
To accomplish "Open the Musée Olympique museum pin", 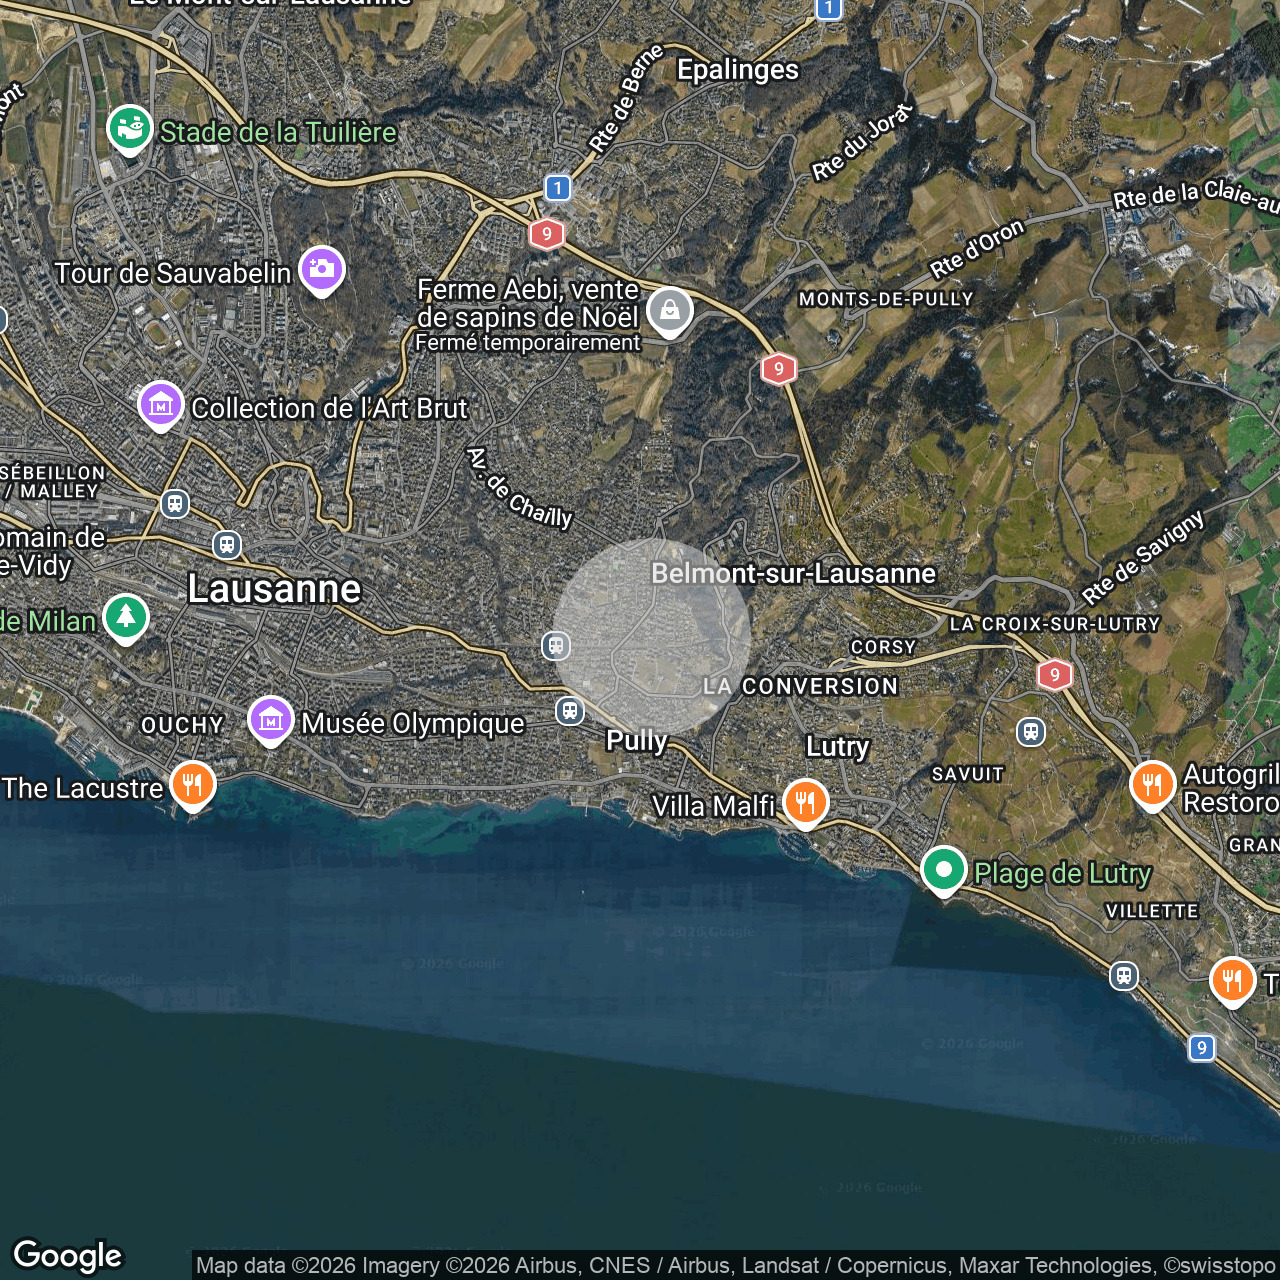I will coord(270,720).
